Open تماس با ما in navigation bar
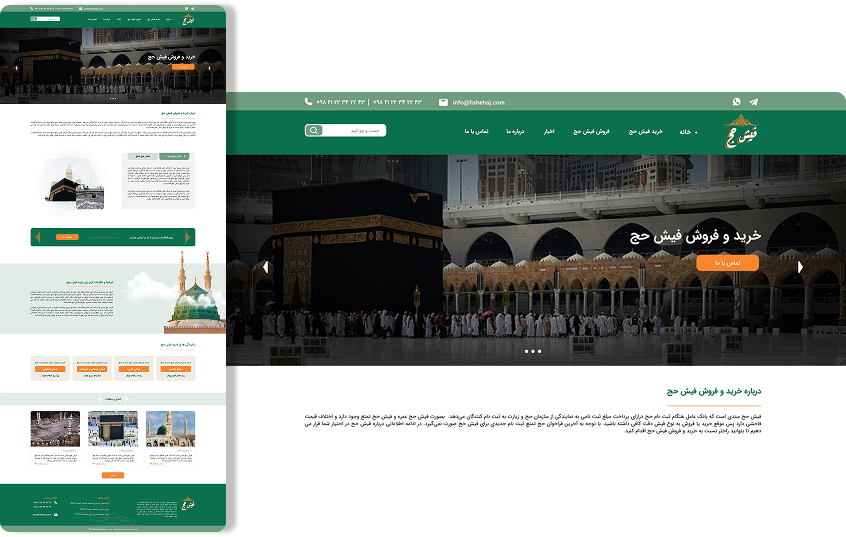Image resolution: width=846 pixels, height=537 pixels. coord(475,132)
